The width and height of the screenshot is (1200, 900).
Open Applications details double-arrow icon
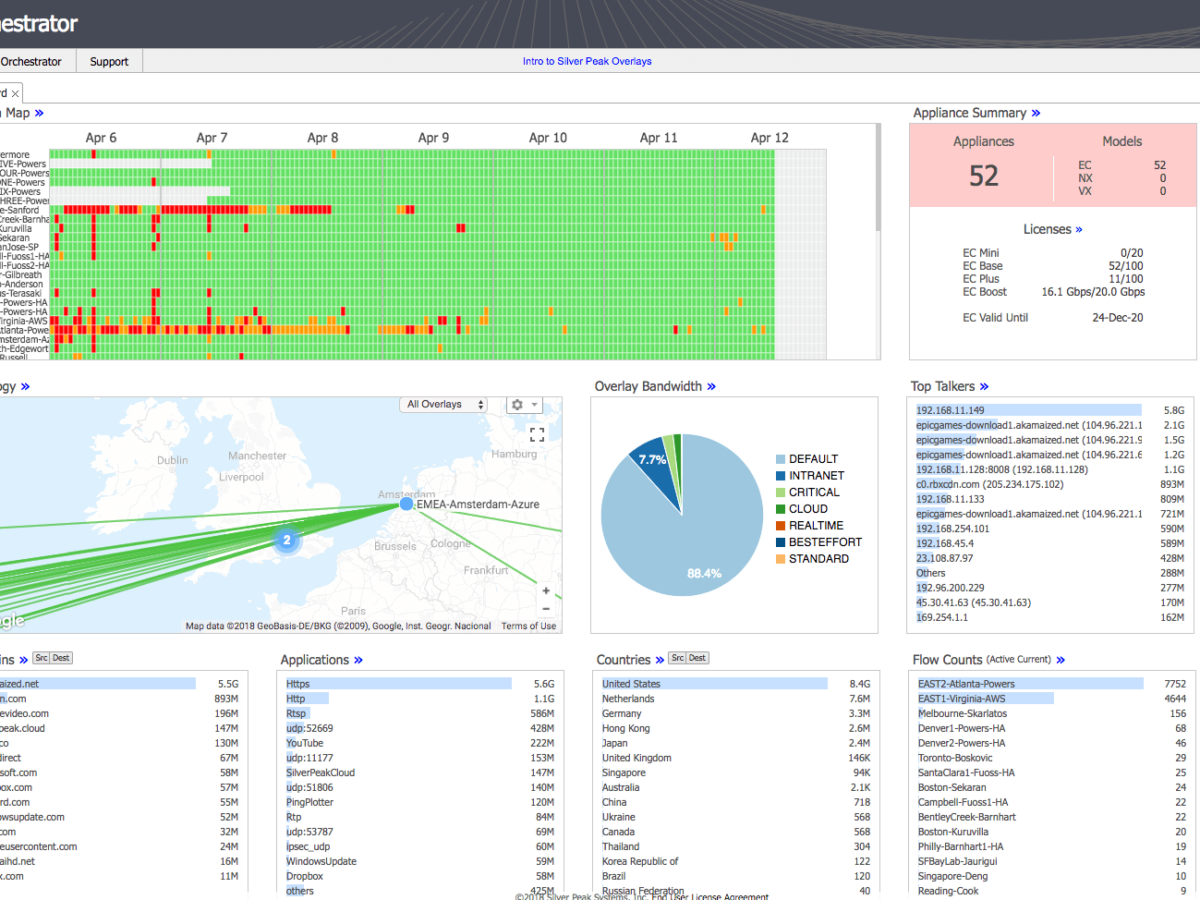point(358,660)
